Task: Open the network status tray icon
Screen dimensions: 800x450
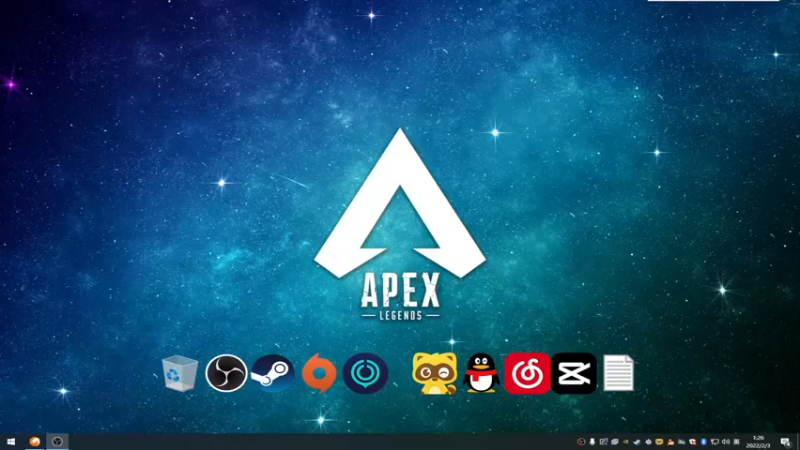Action: (x=715, y=442)
